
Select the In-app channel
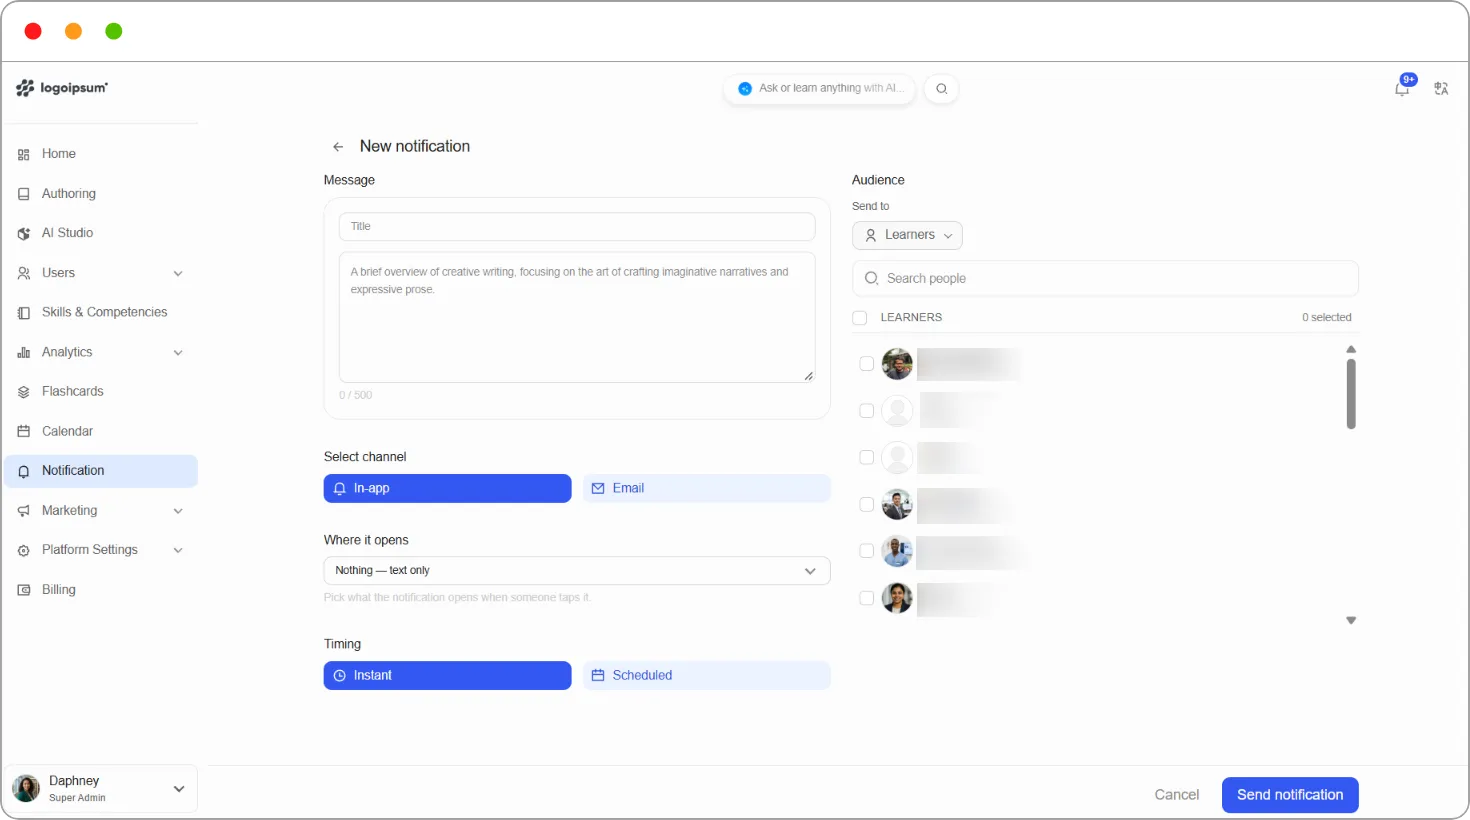(447, 488)
